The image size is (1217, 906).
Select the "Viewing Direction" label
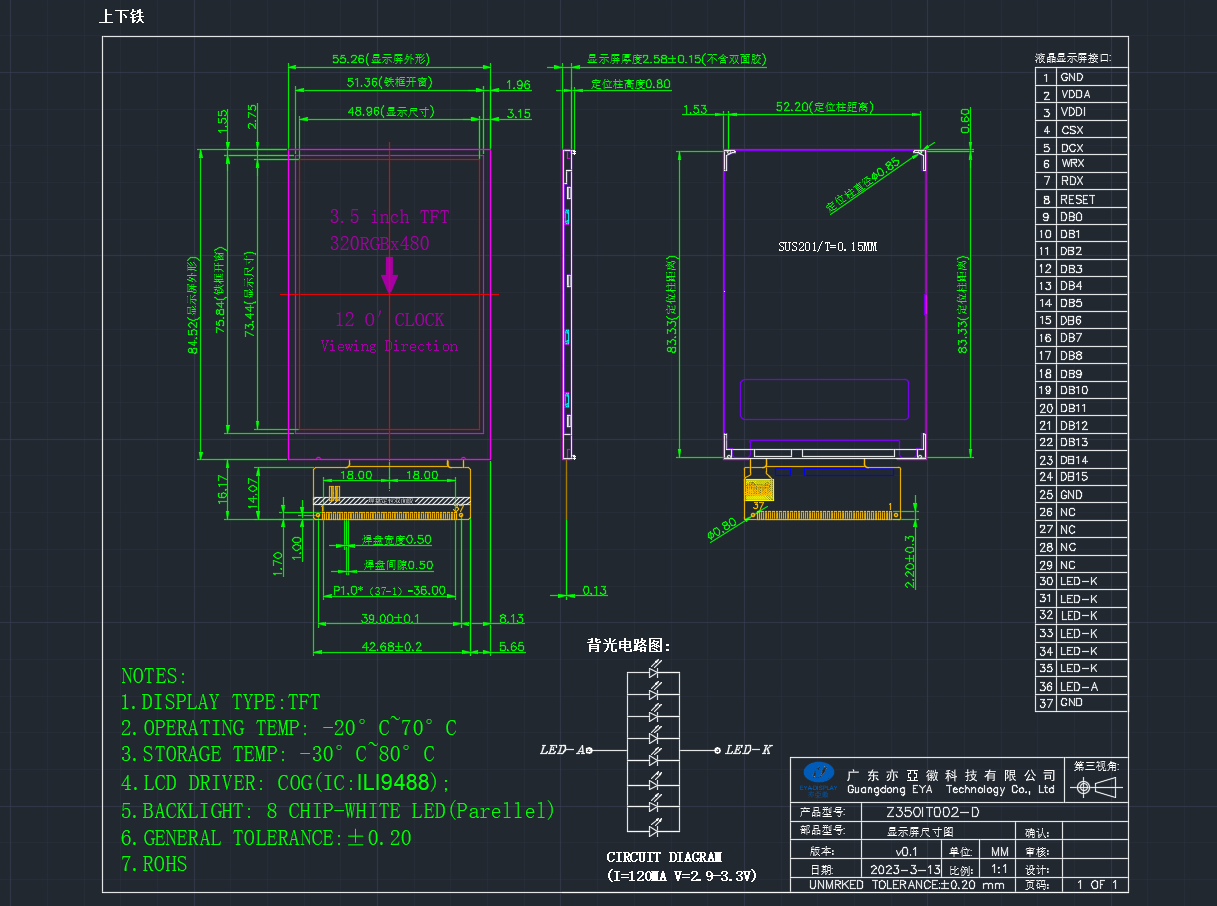(x=389, y=346)
